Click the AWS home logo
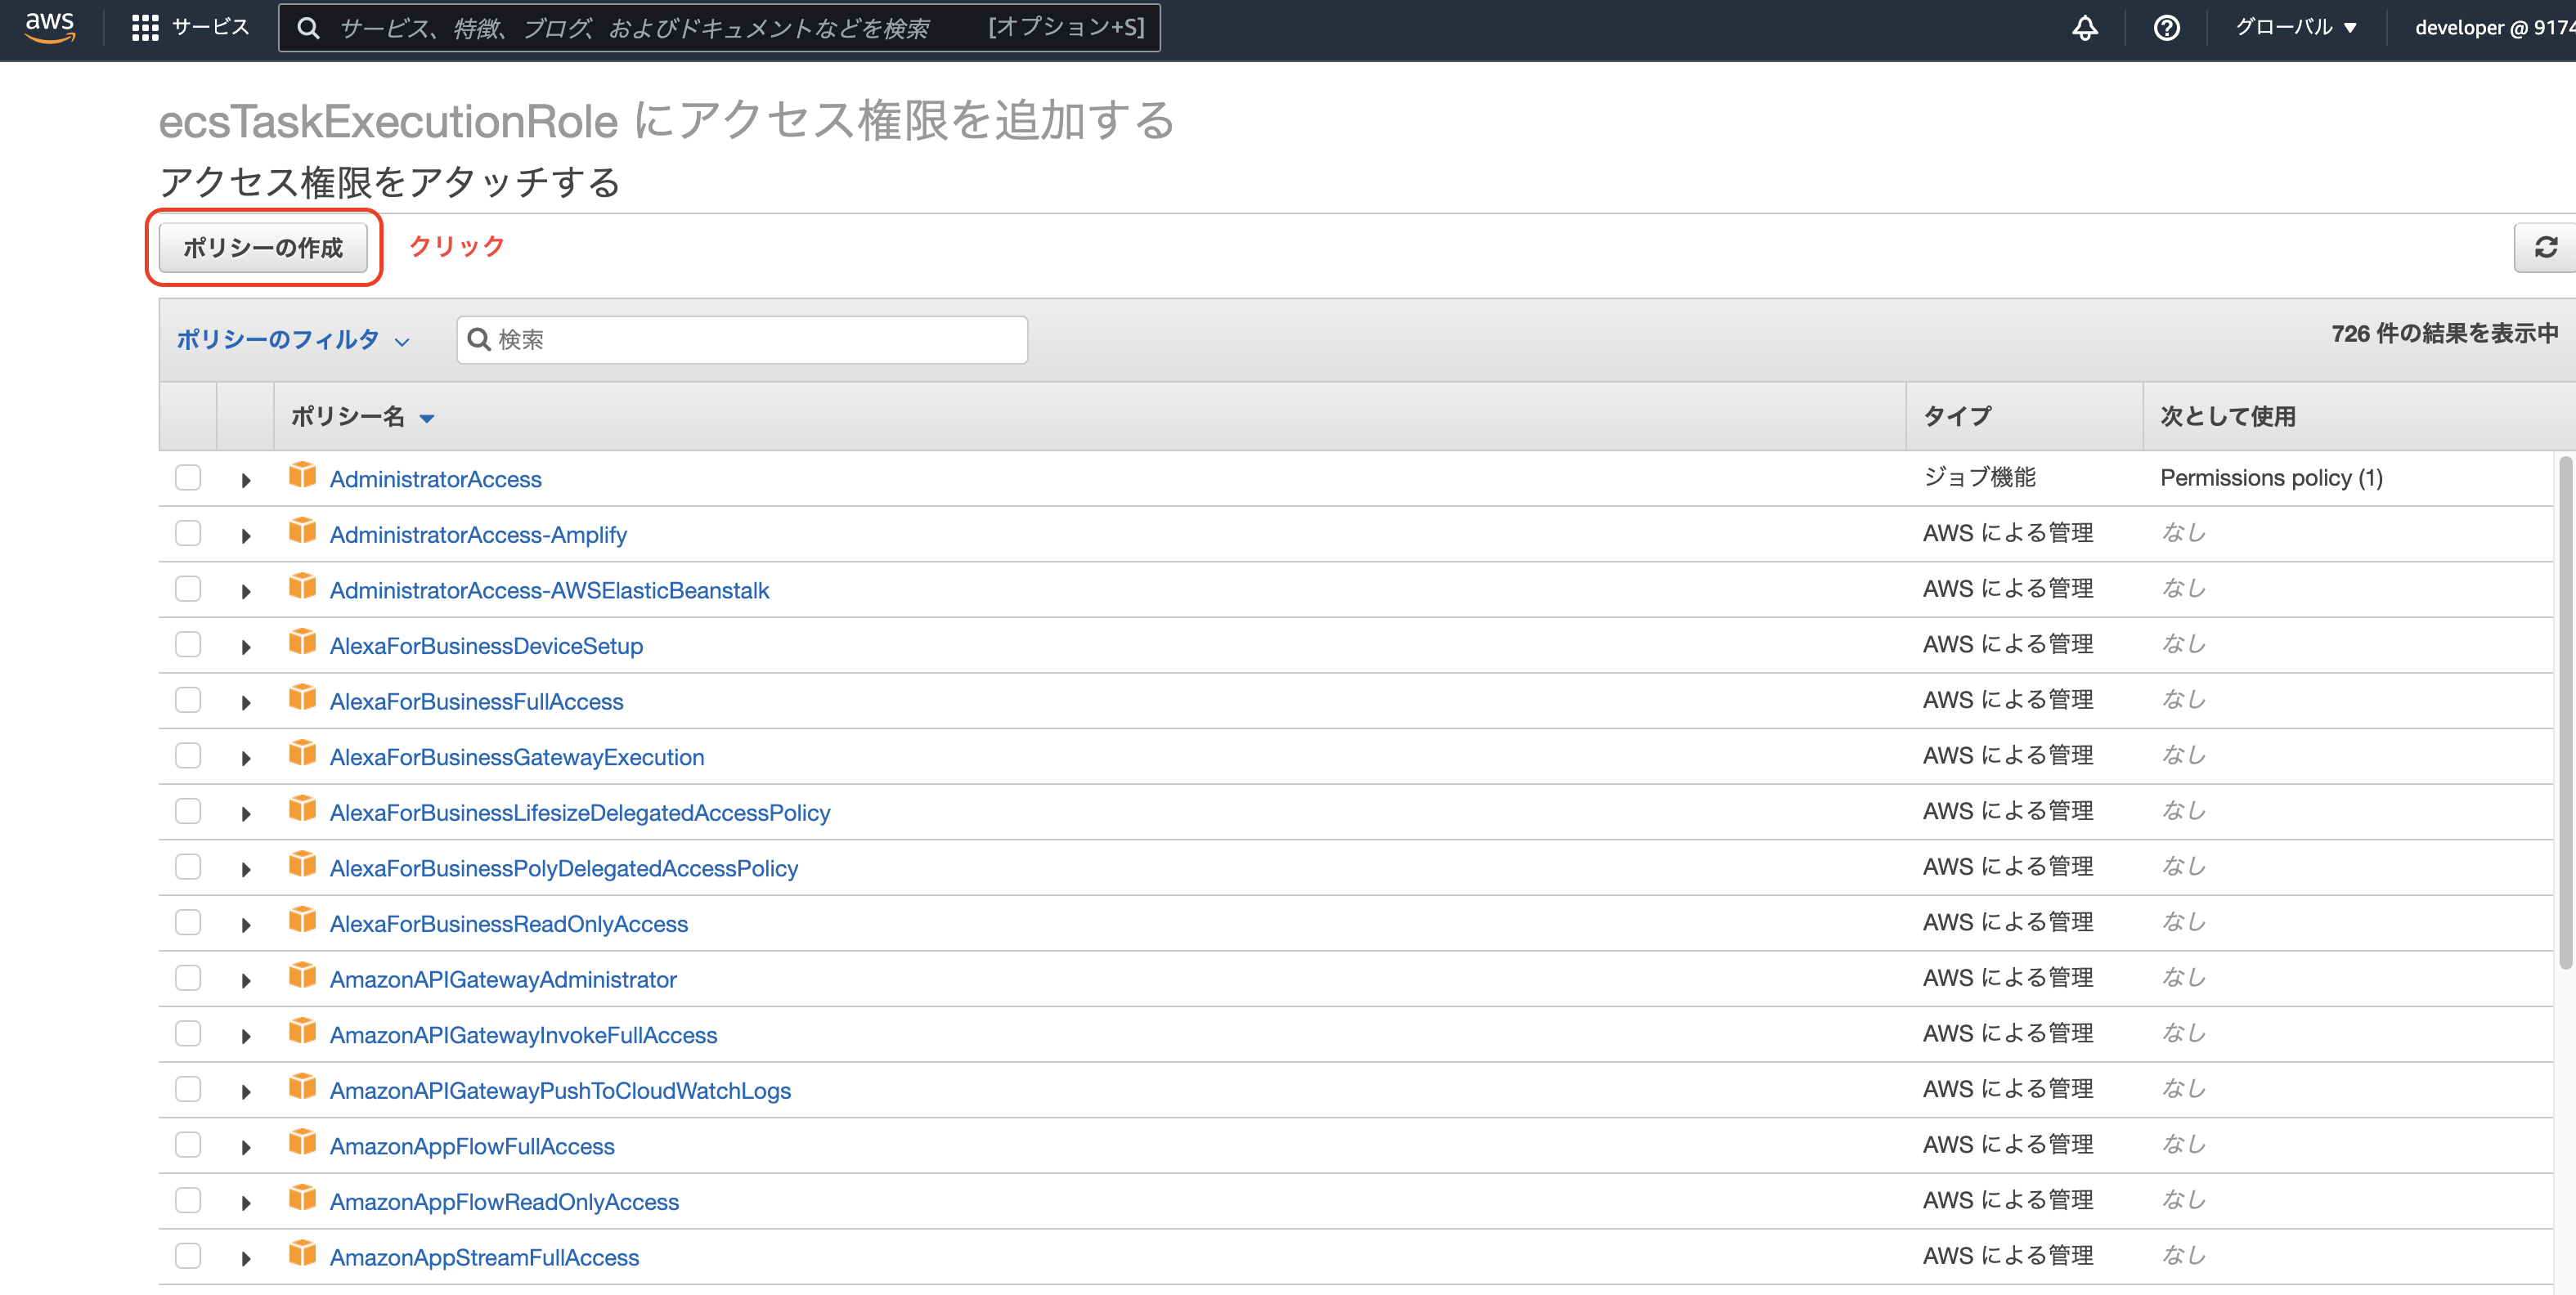Screen dimensions: 2576x1295 (48, 27)
